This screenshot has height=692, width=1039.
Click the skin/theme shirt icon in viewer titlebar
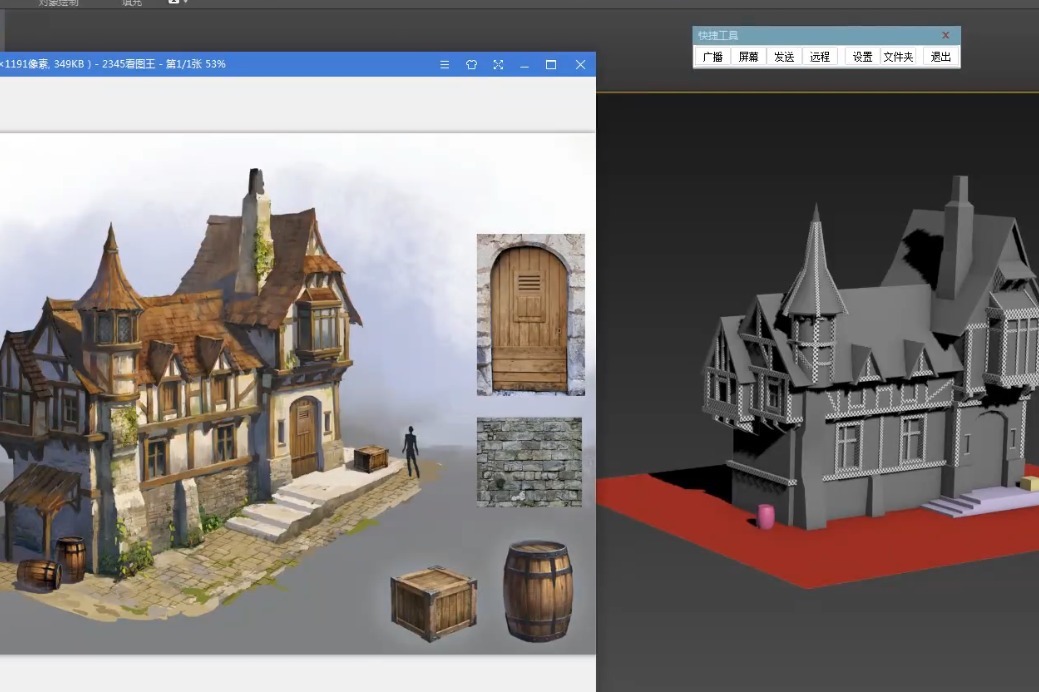click(x=471, y=64)
